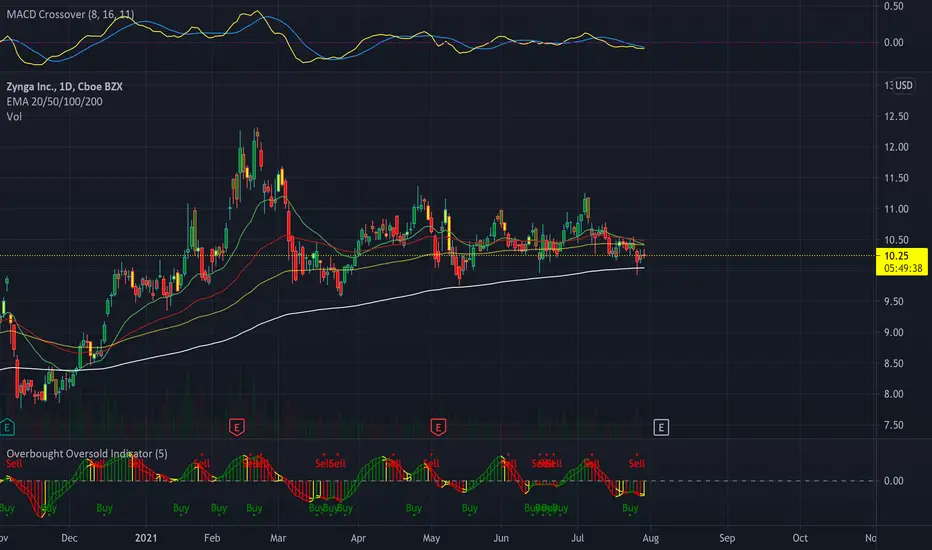Open the USD currency selector on price axis
Image resolution: width=932 pixels, height=550 pixels.
(904, 86)
